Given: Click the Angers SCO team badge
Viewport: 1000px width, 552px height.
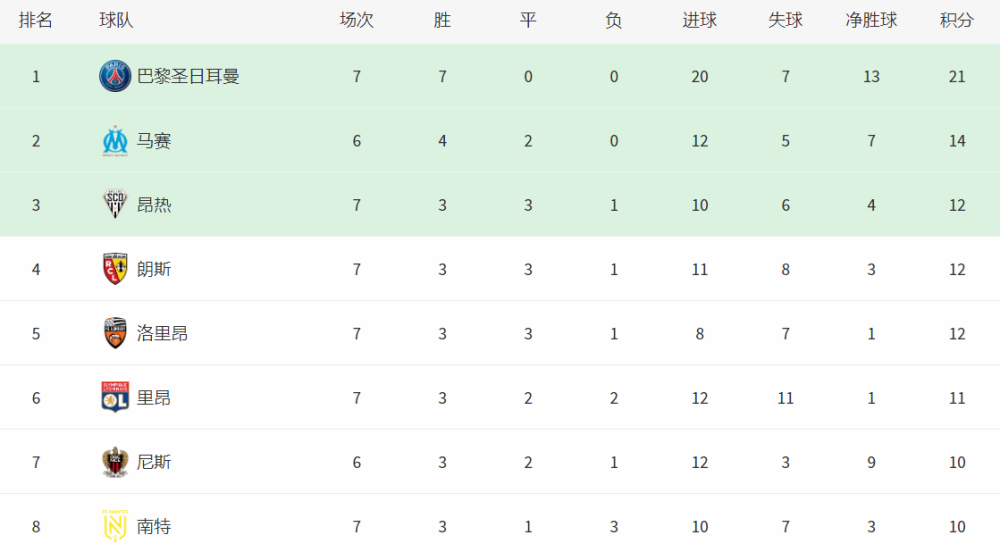Looking at the screenshot, I should pos(115,205).
